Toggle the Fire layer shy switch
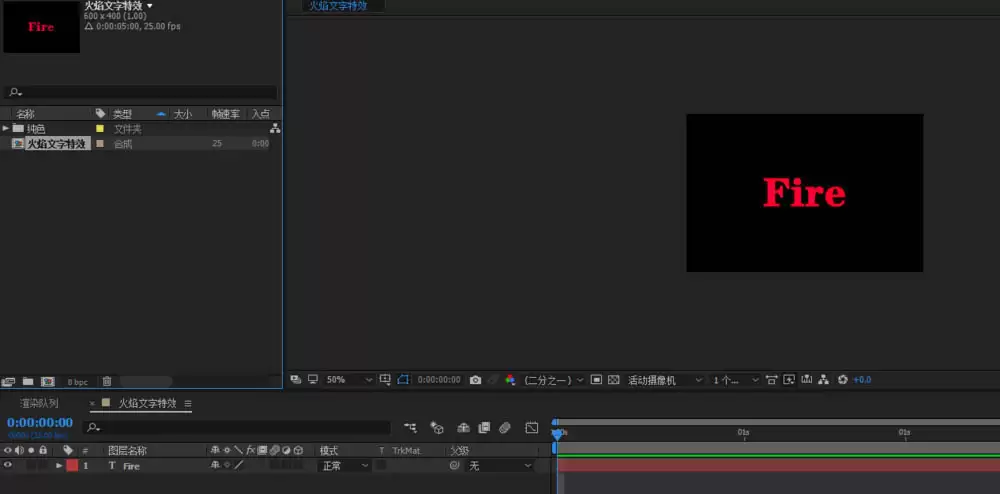The image size is (1000, 494). point(215,465)
